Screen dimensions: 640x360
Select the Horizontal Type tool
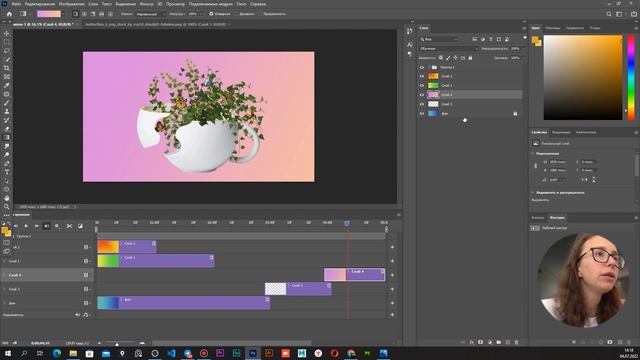7,172
